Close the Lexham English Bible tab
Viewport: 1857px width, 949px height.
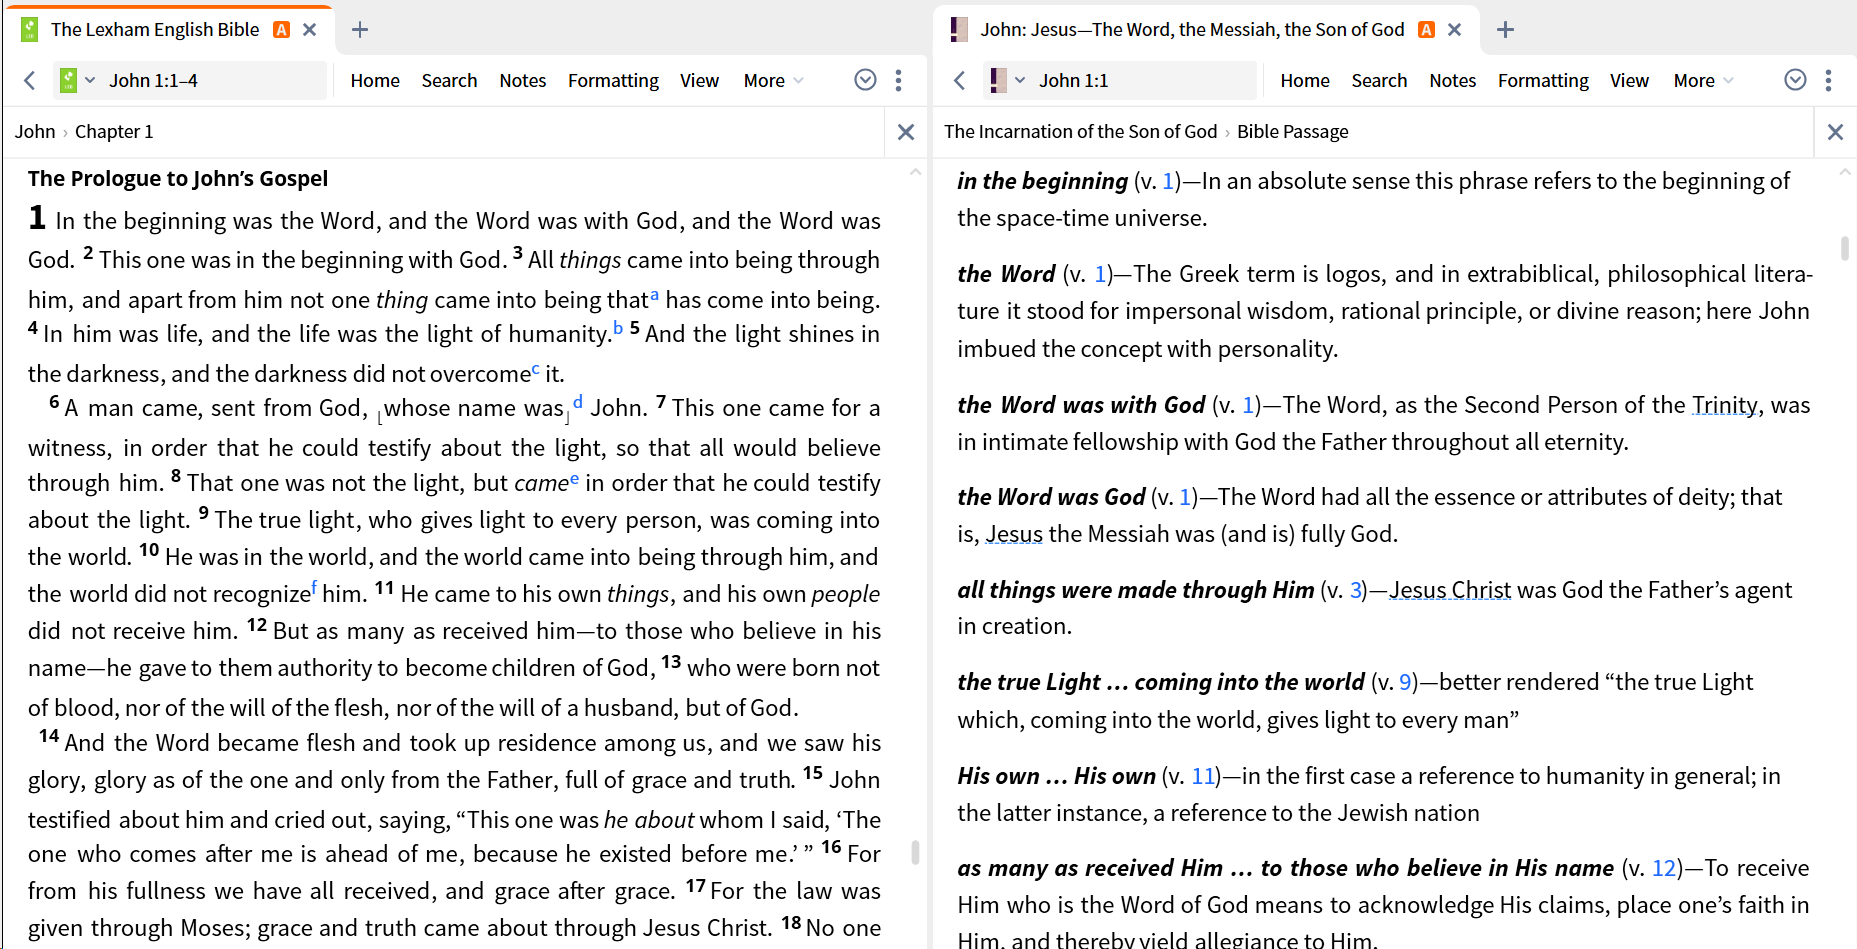310,30
